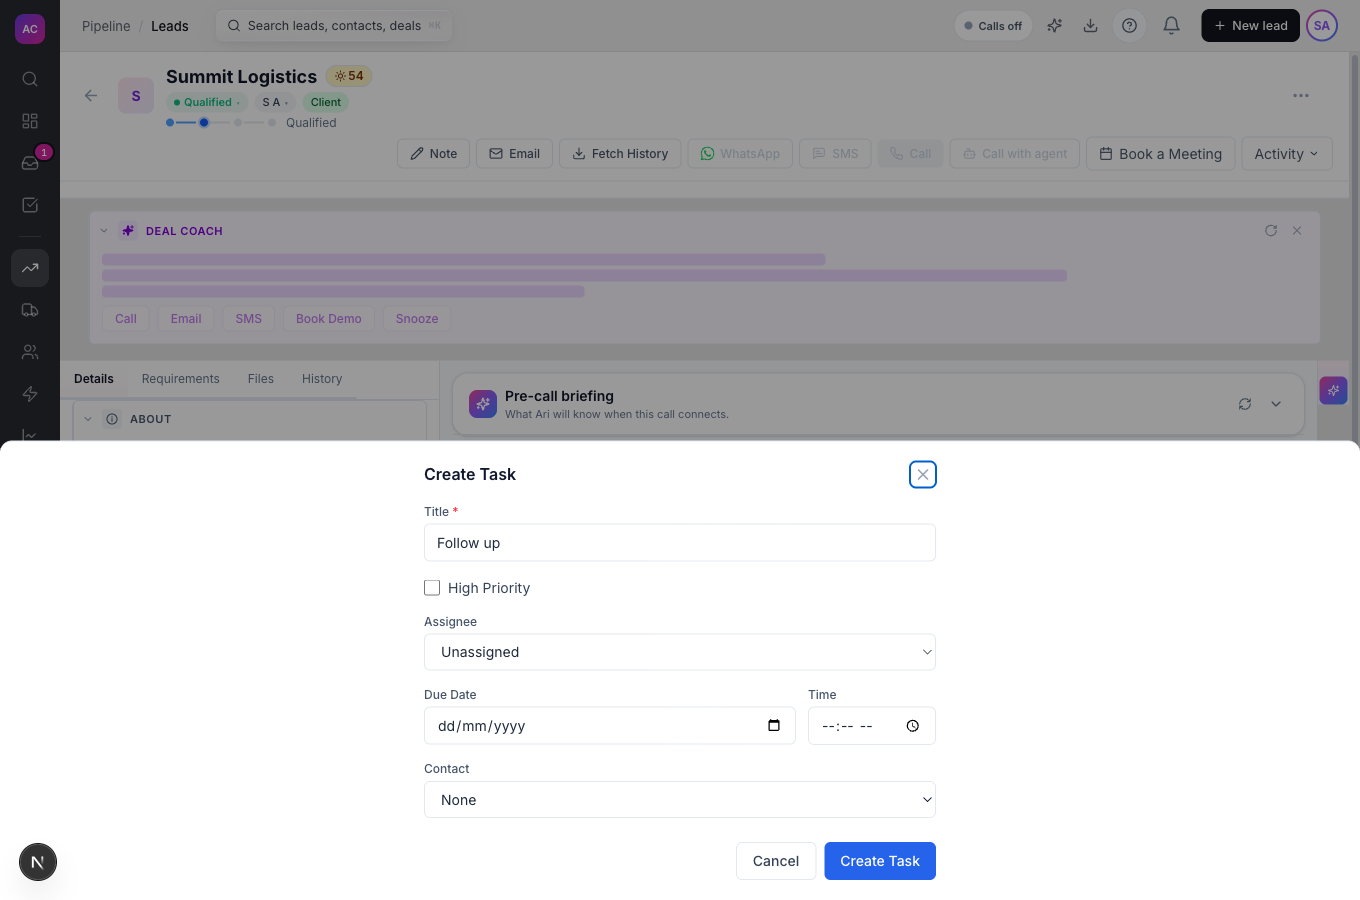Click the Client tag
1360x900 pixels.
click(326, 102)
